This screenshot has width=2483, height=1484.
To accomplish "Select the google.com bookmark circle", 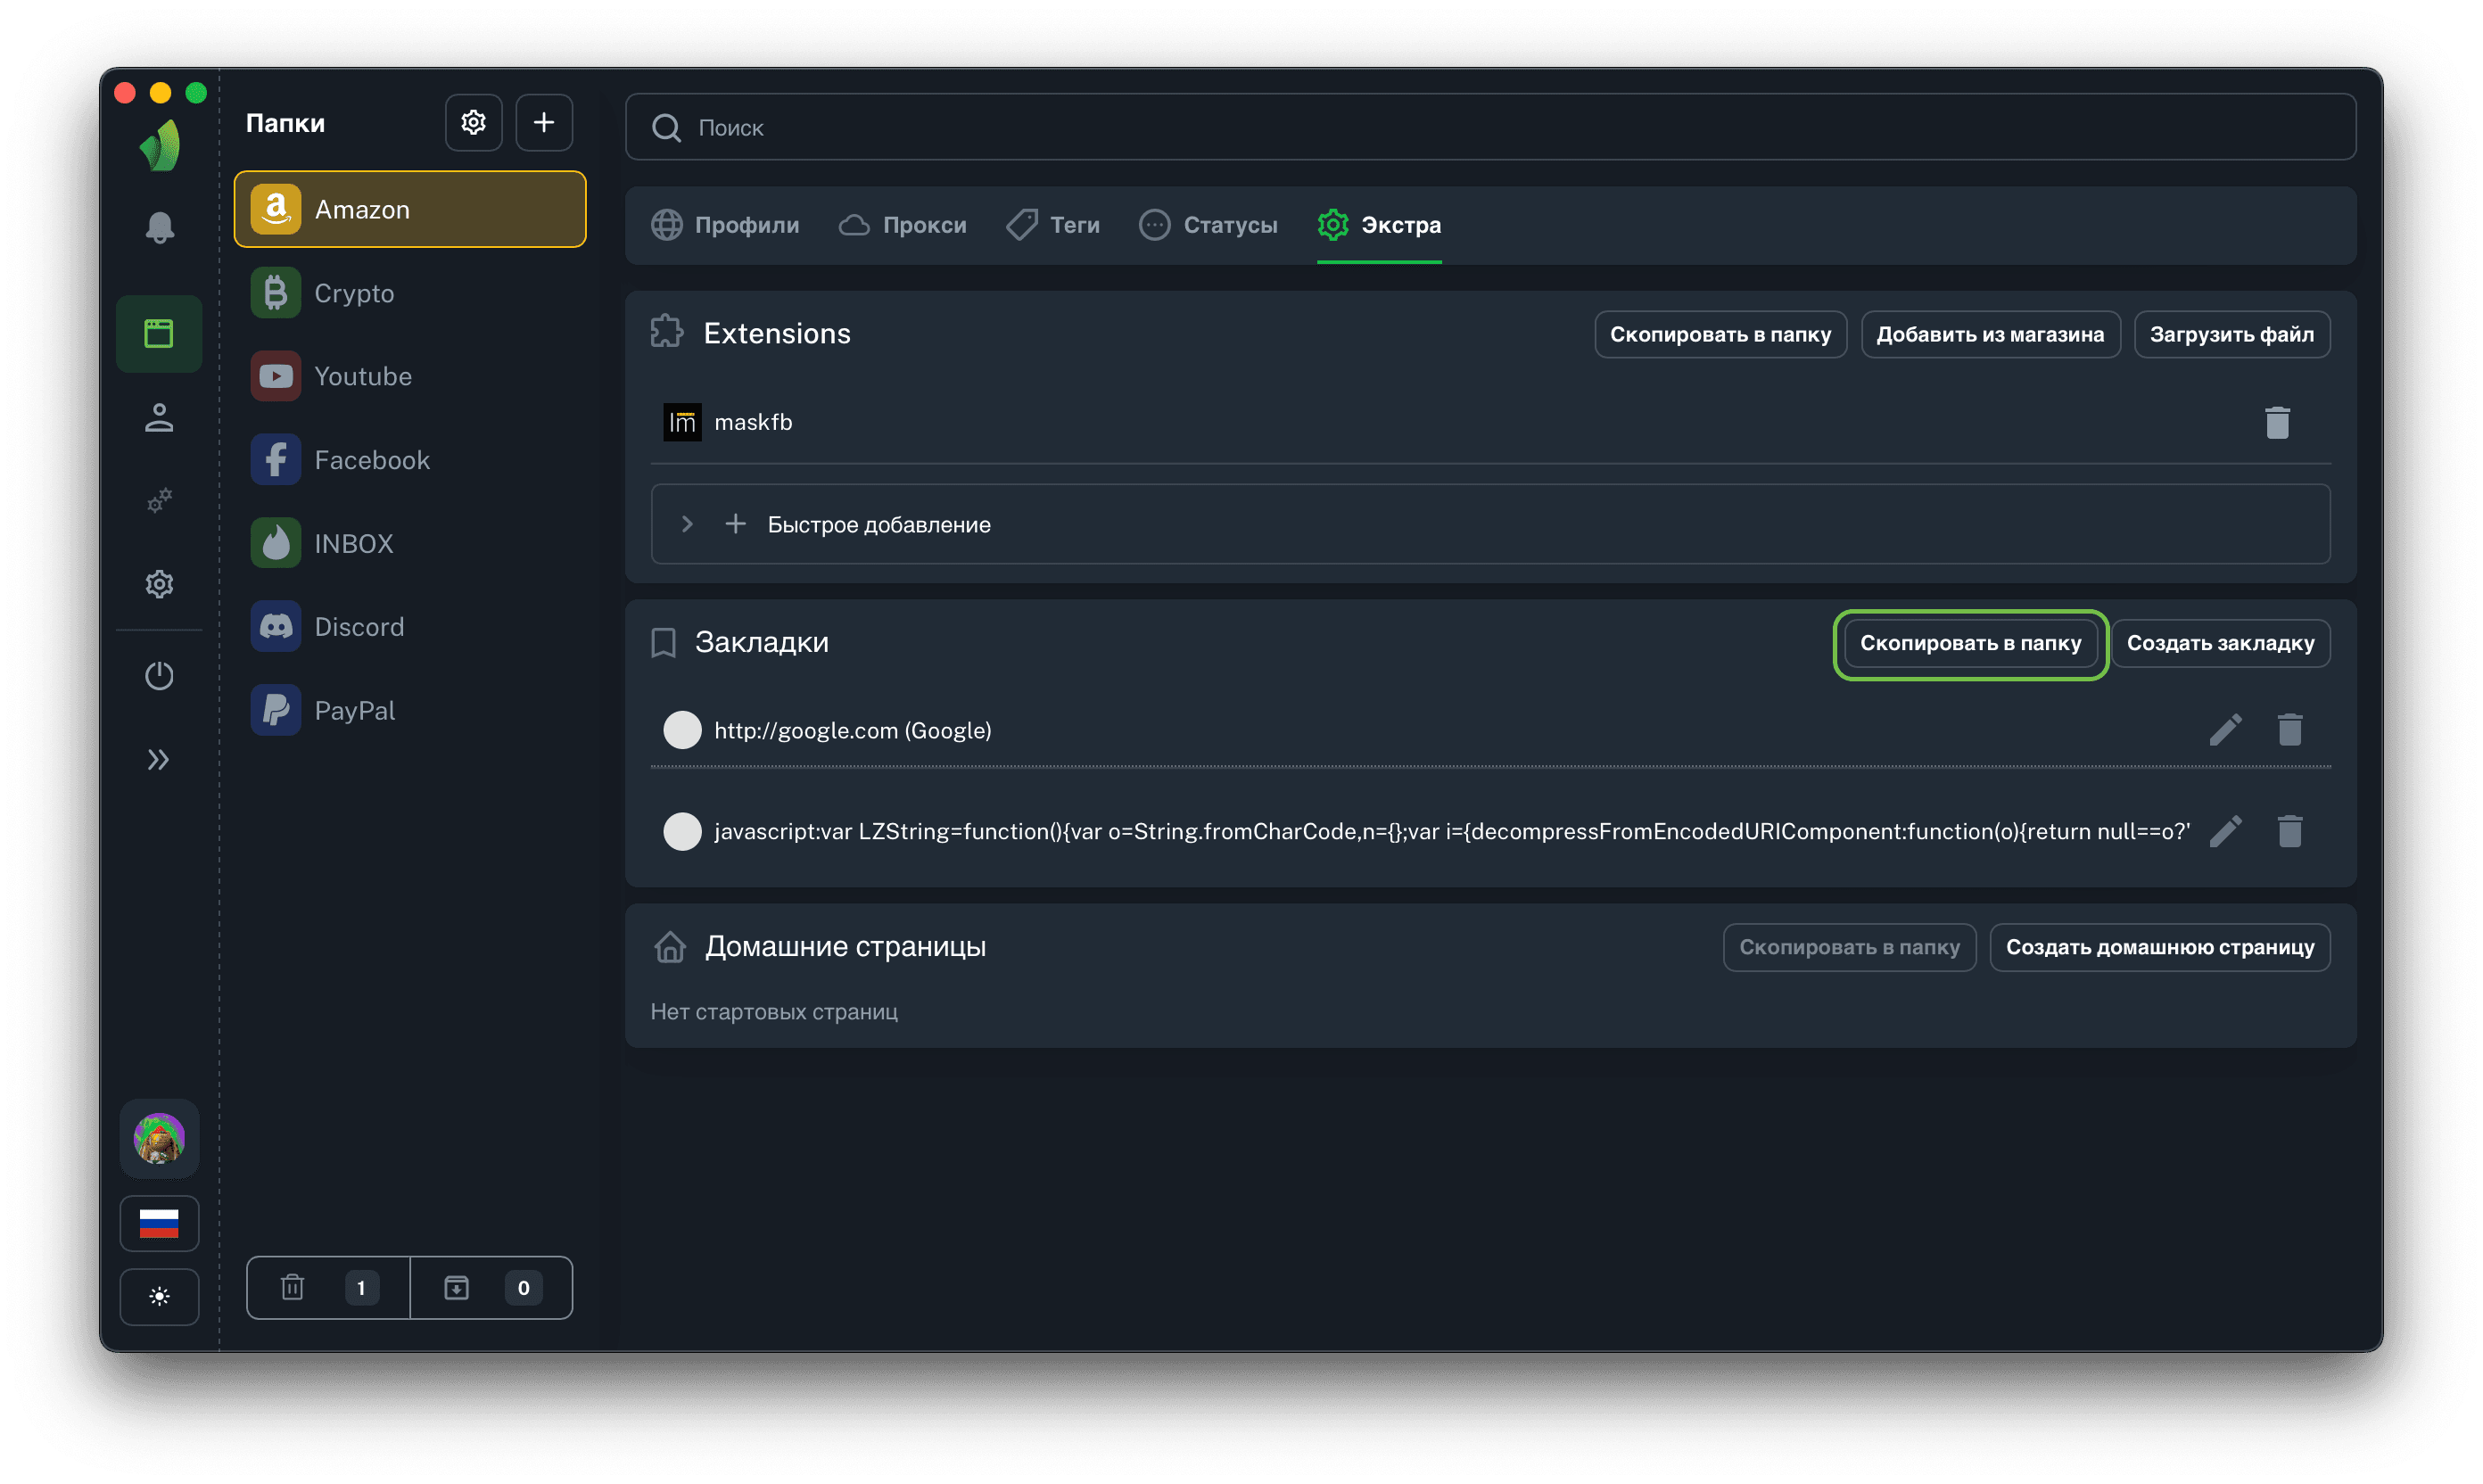I will [682, 730].
